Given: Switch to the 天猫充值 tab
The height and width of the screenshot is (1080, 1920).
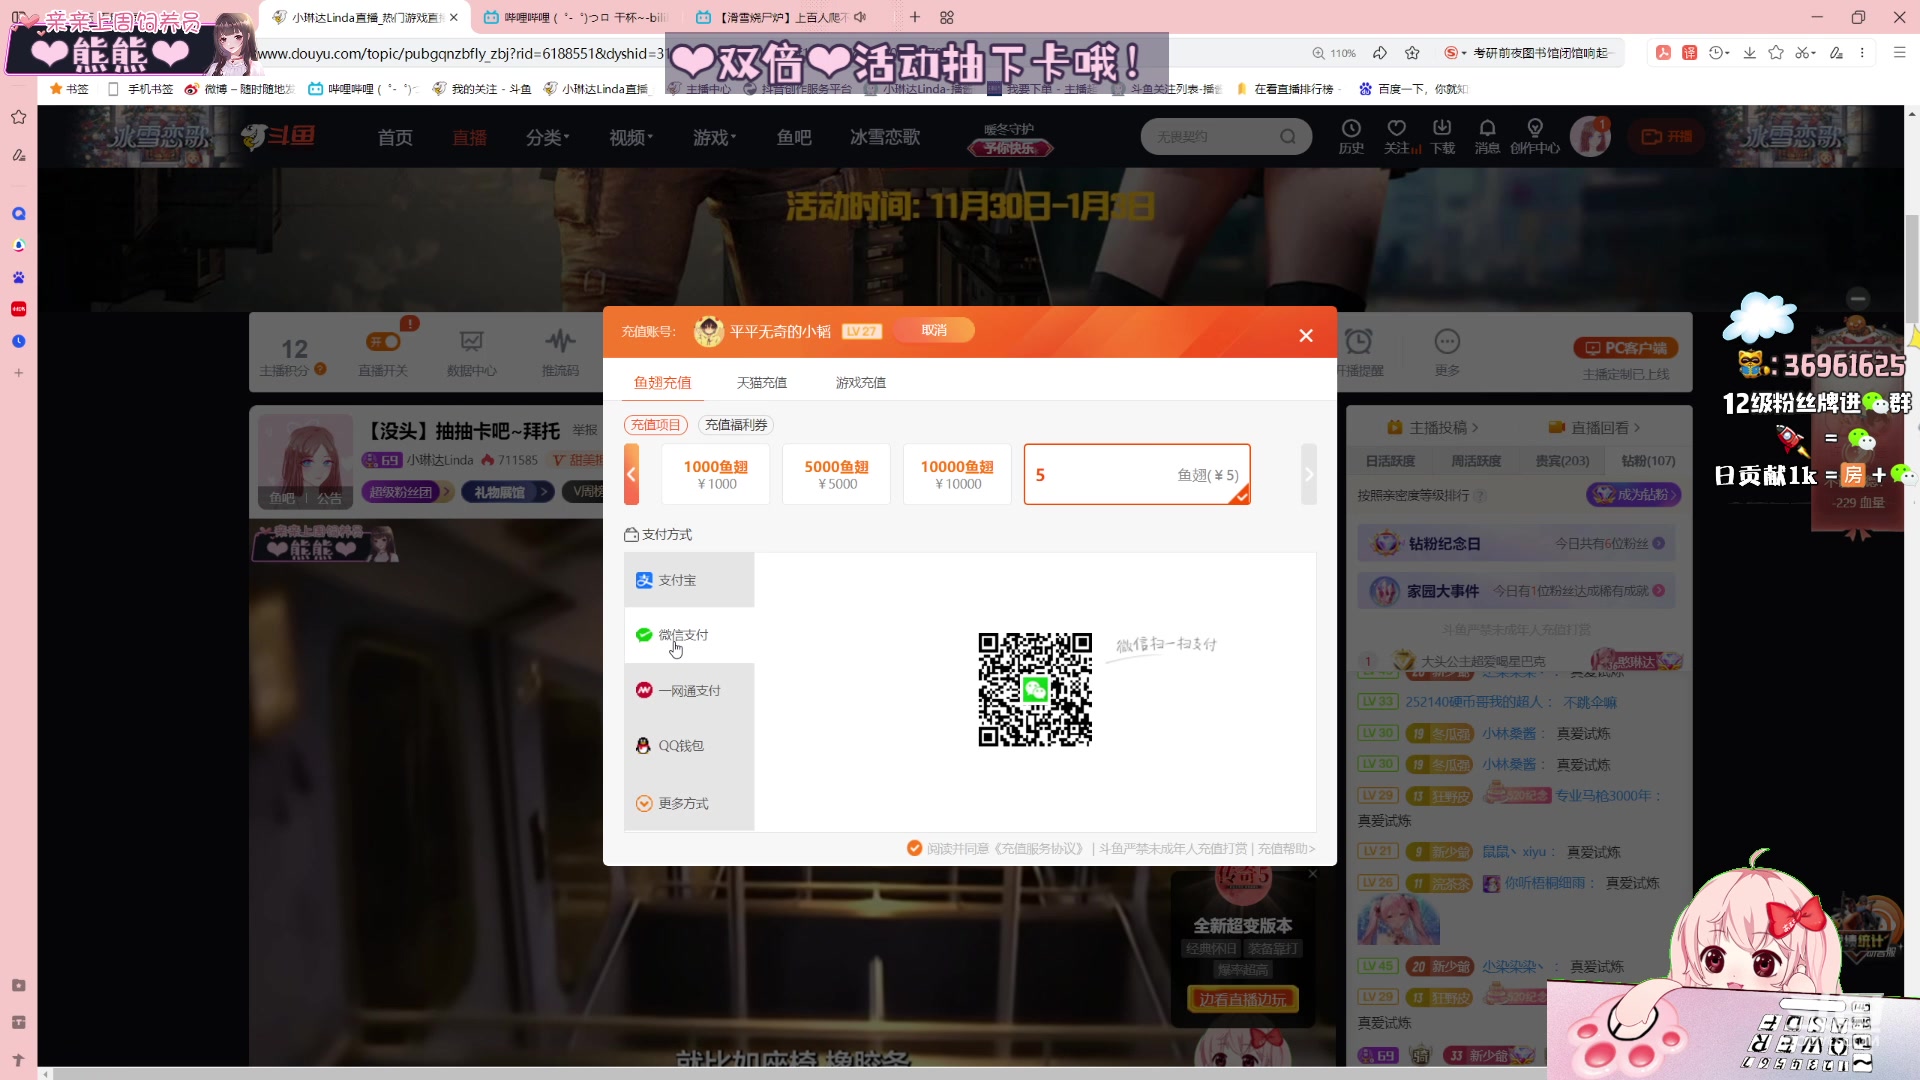Looking at the screenshot, I should [x=761, y=382].
